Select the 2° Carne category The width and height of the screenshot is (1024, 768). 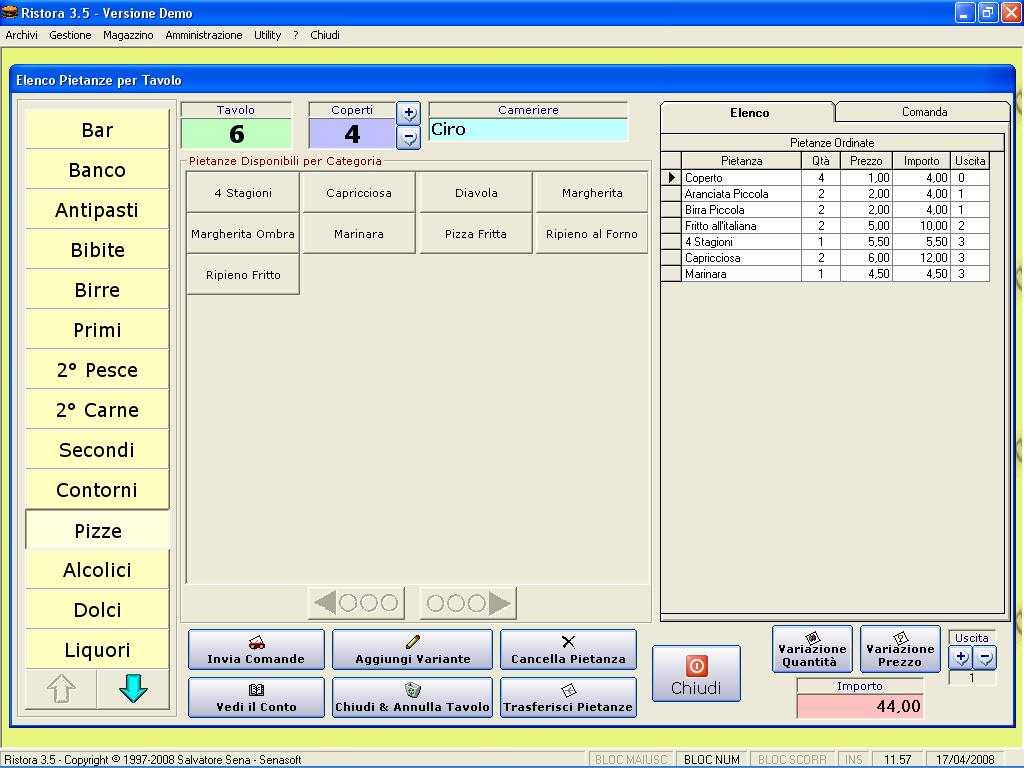pyautogui.click(x=97, y=409)
